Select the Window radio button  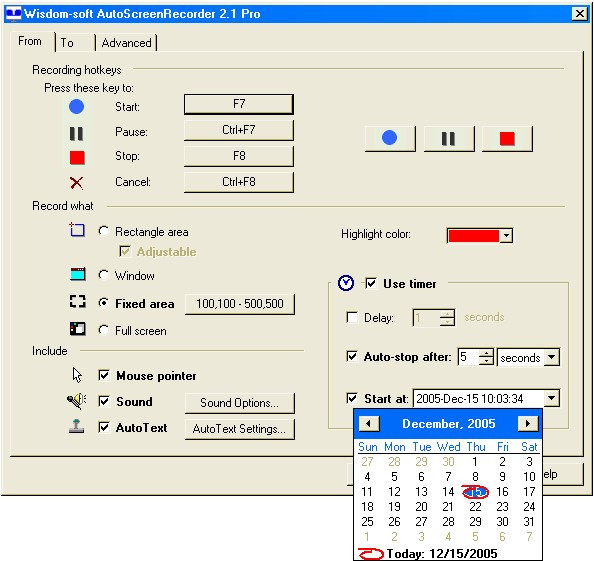(x=104, y=275)
